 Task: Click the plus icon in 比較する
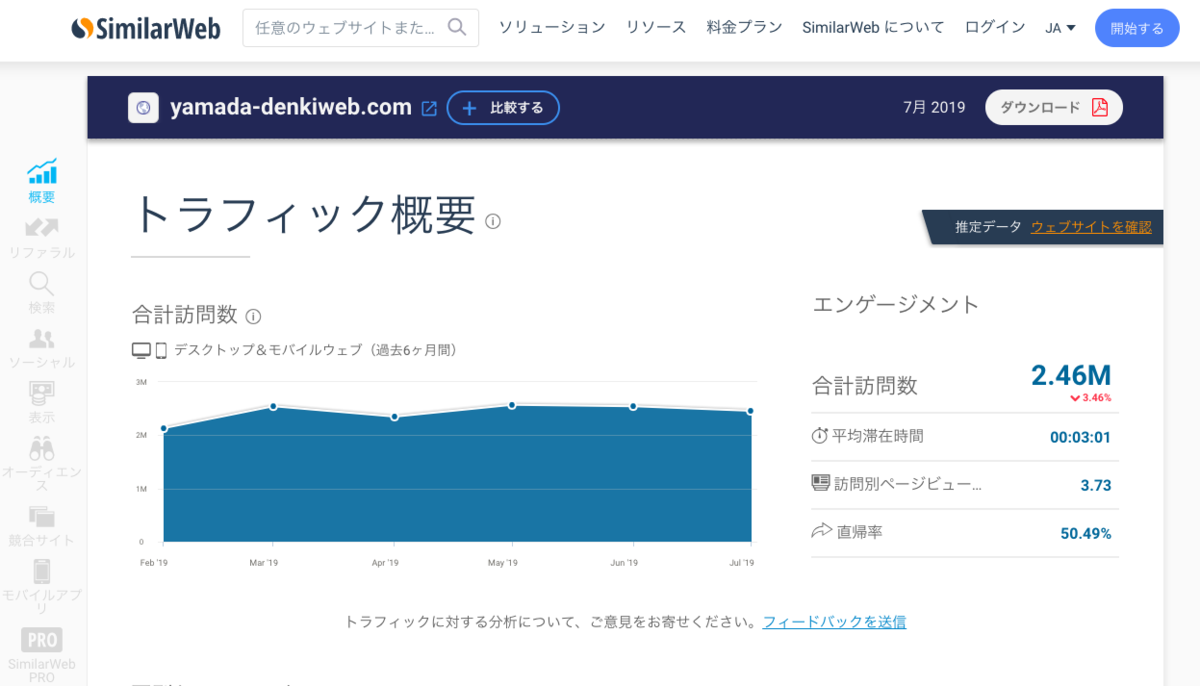coord(469,108)
